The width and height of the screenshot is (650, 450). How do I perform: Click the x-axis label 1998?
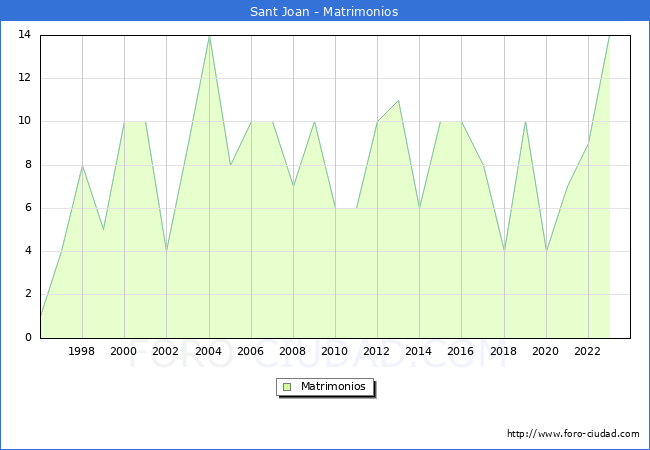(x=81, y=351)
